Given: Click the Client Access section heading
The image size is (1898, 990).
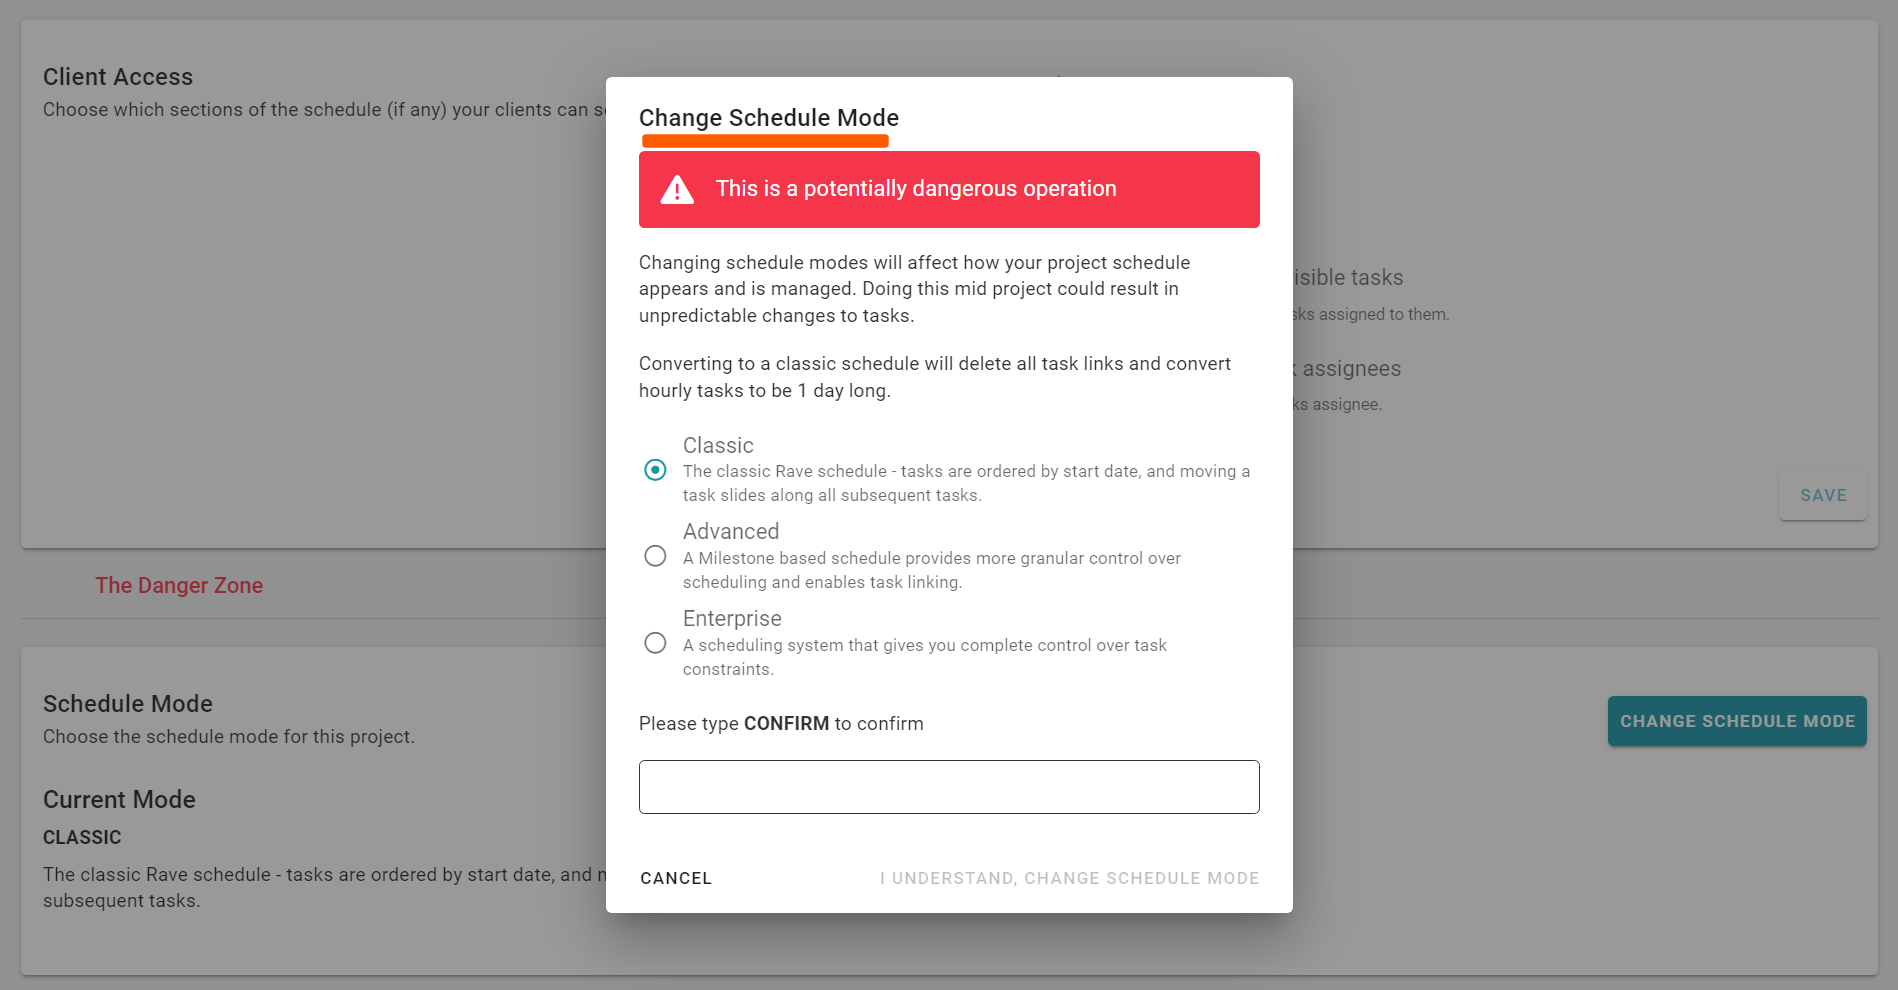Looking at the screenshot, I should 118,77.
